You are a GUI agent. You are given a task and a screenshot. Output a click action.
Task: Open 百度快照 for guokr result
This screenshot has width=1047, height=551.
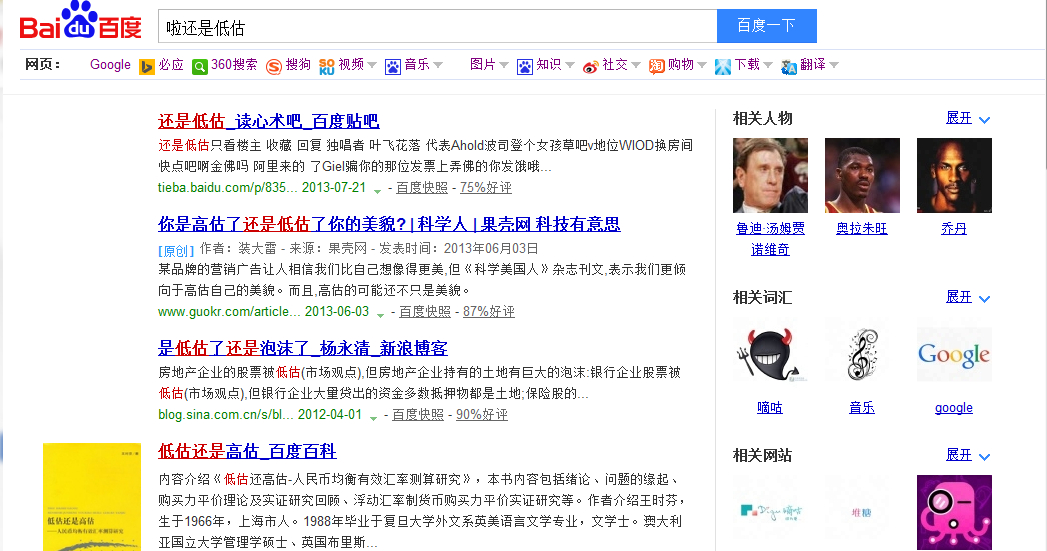(x=425, y=312)
